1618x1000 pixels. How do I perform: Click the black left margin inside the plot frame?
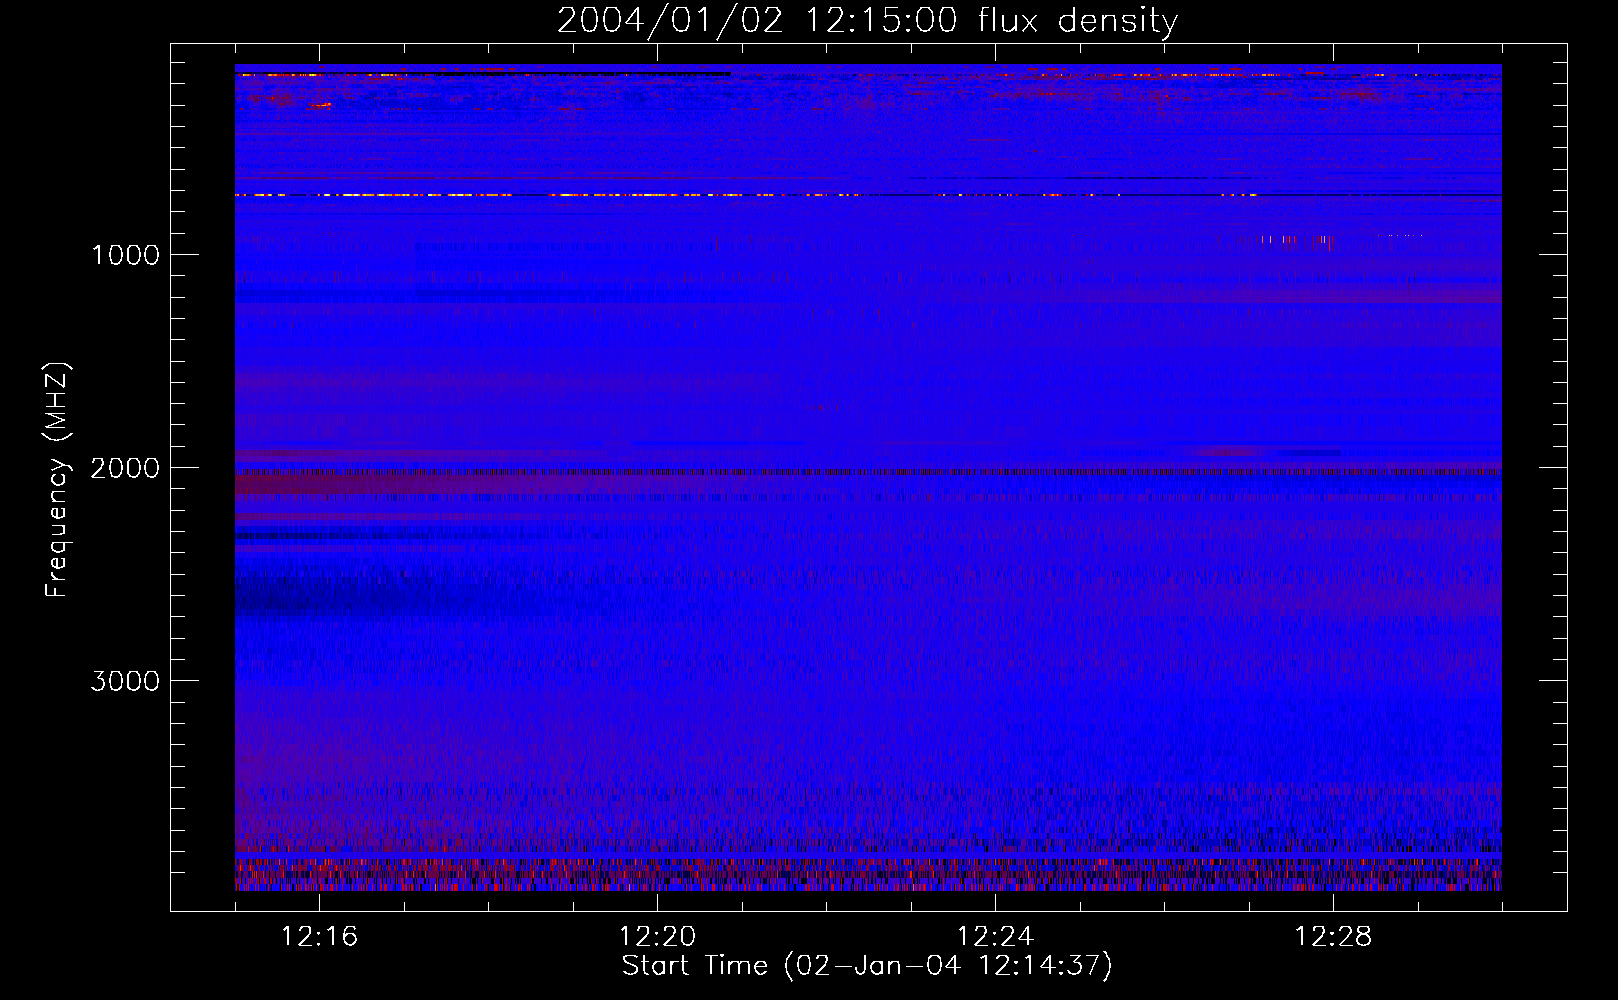coord(203,480)
